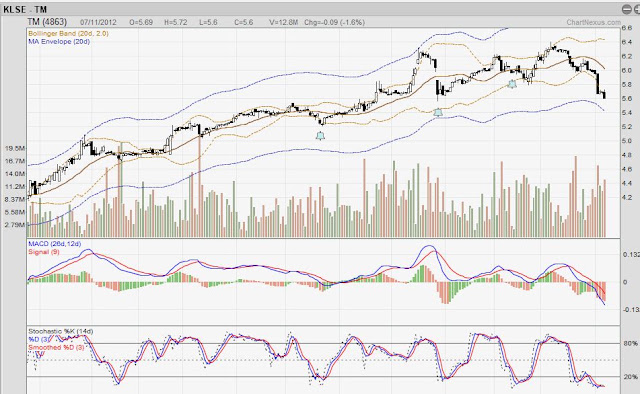The image size is (640, 394).
Task: Click the TM (4863) stock symbol
Action: pos(47,22)
